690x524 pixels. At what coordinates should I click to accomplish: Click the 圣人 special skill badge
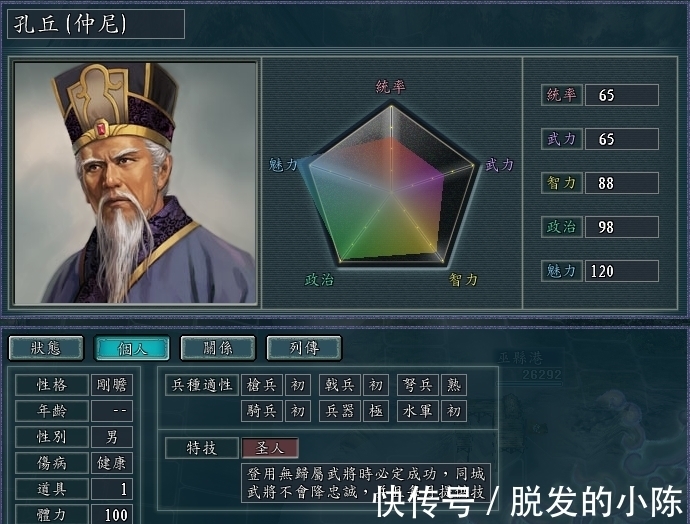pyautogui.click(x=270, y=448)
